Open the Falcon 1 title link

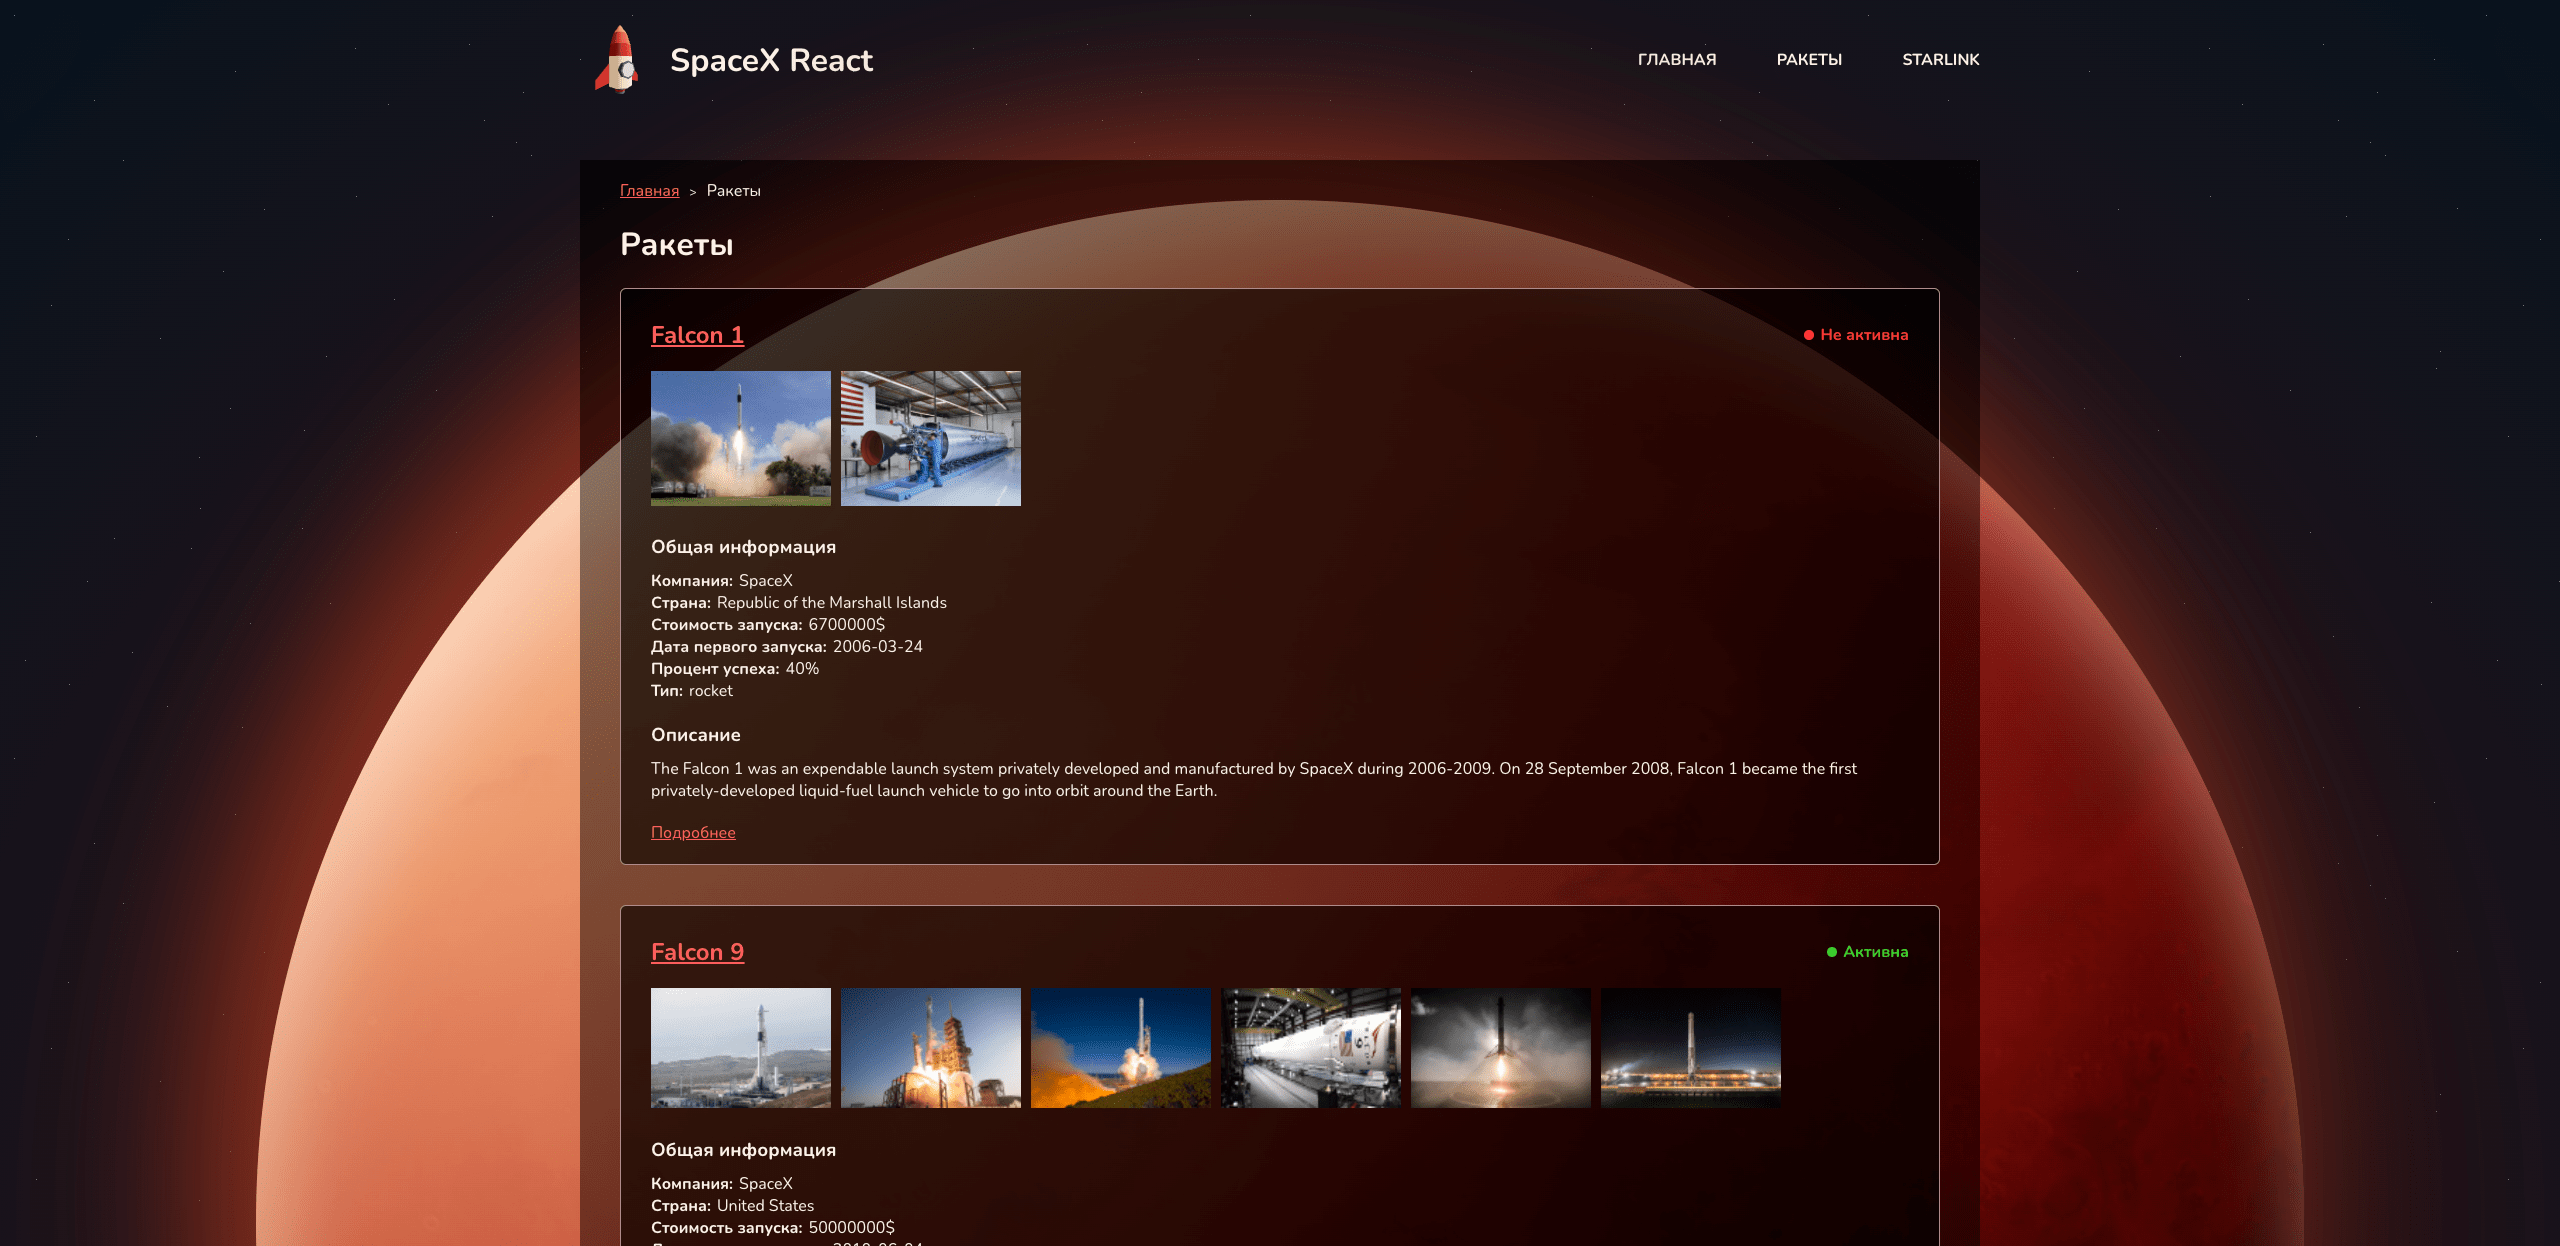point(697,335)
